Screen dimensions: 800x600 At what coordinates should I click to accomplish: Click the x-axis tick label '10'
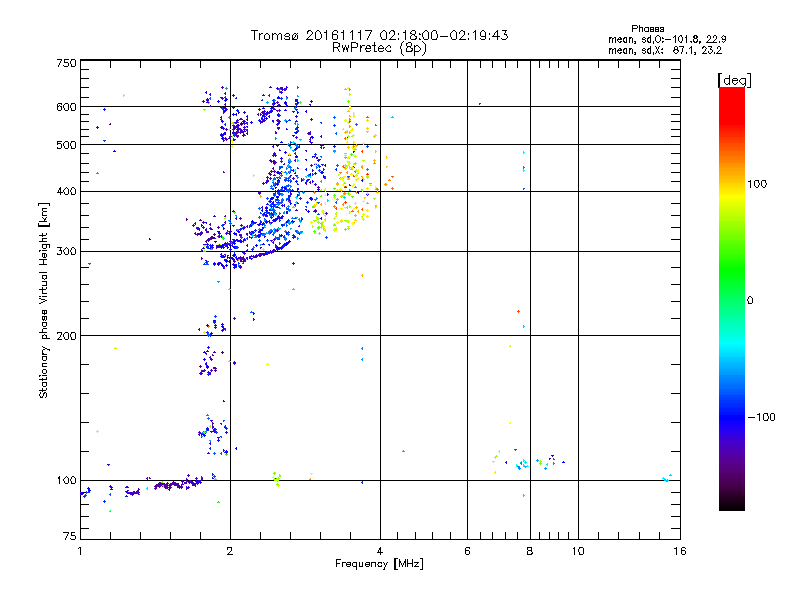[x=578, y=551]
